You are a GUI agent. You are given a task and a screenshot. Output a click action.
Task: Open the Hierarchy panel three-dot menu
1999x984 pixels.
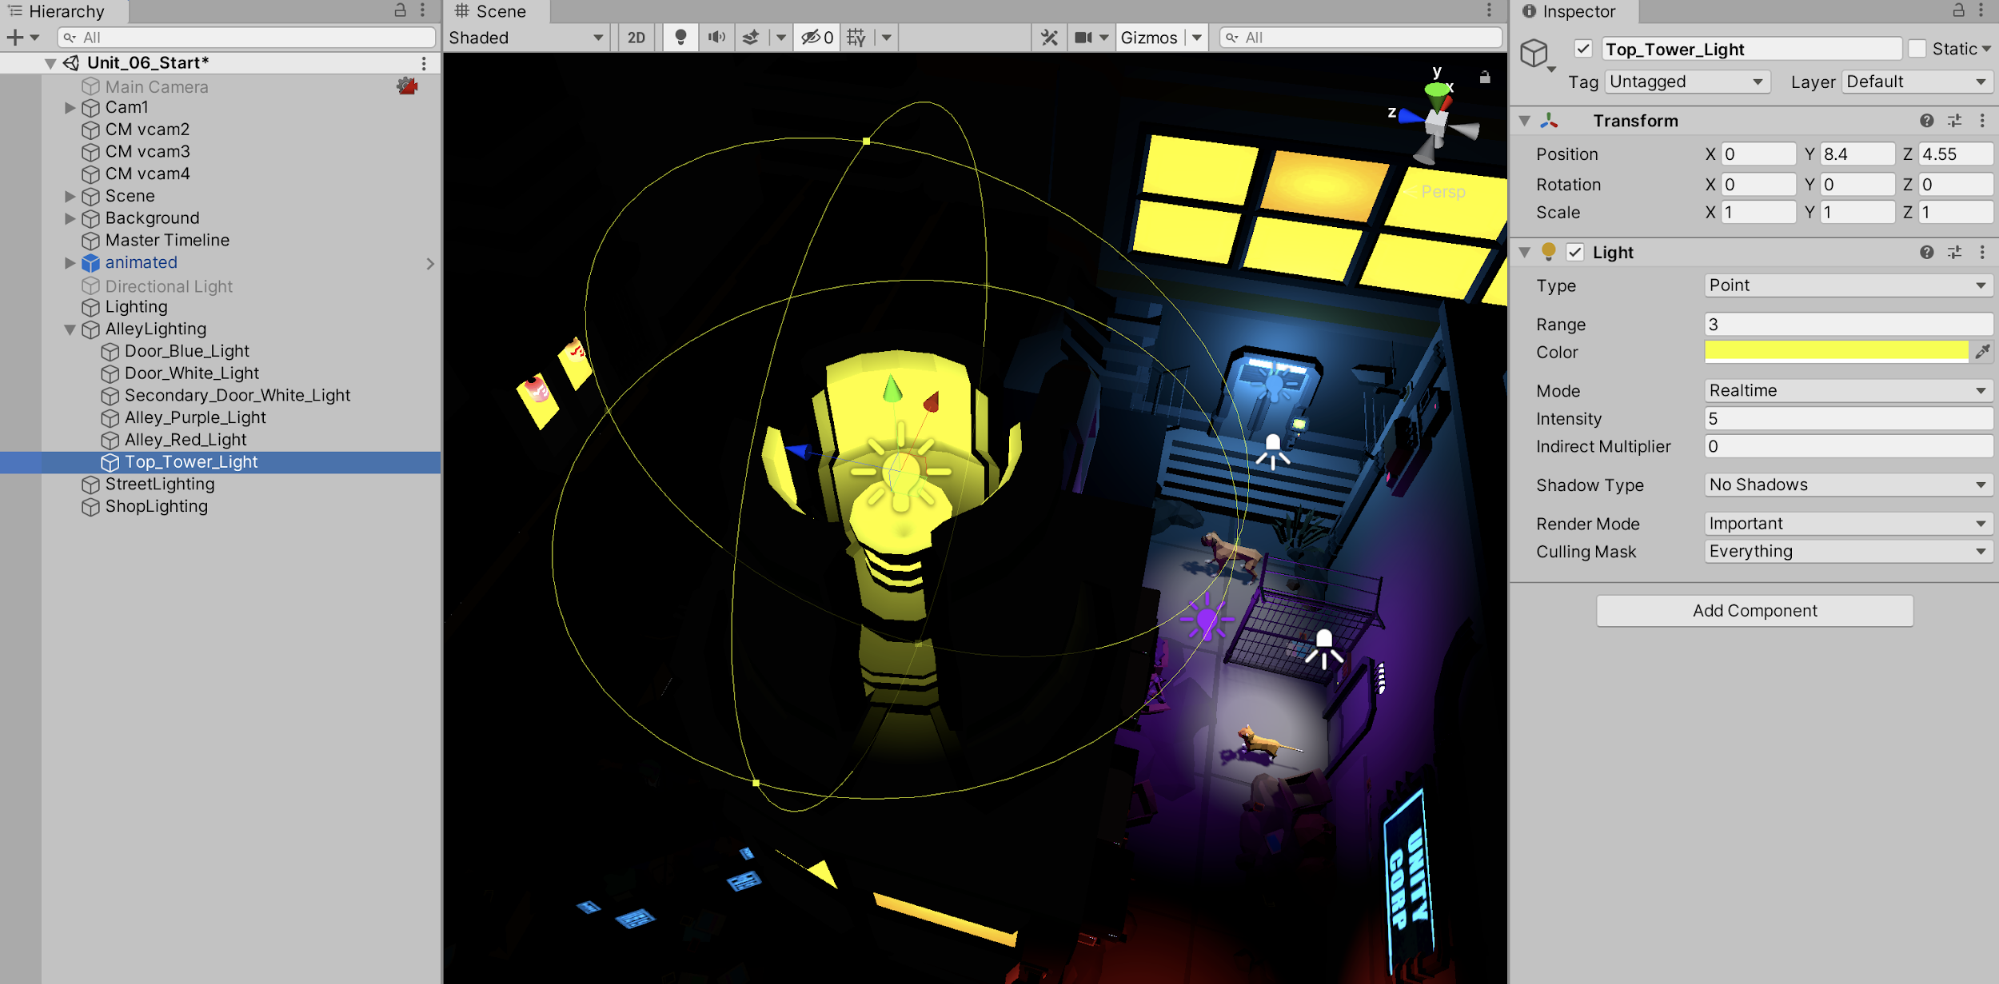tap(423, 10)
